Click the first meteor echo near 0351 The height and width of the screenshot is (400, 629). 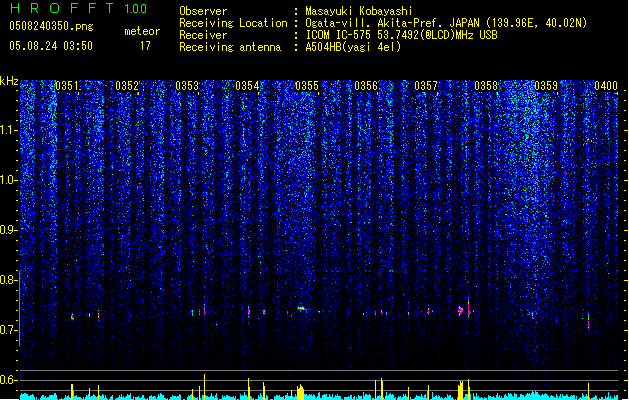click(72, 317)
